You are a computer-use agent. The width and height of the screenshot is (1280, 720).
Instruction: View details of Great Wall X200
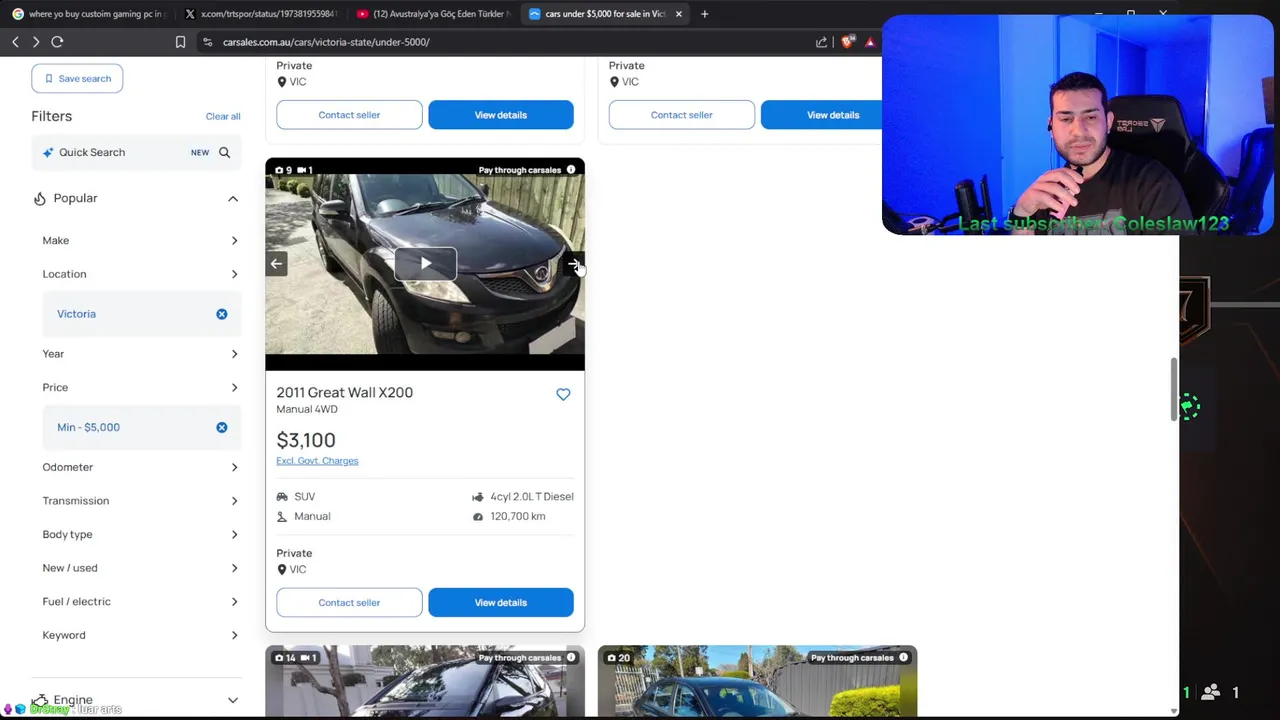tap(501, 603)
